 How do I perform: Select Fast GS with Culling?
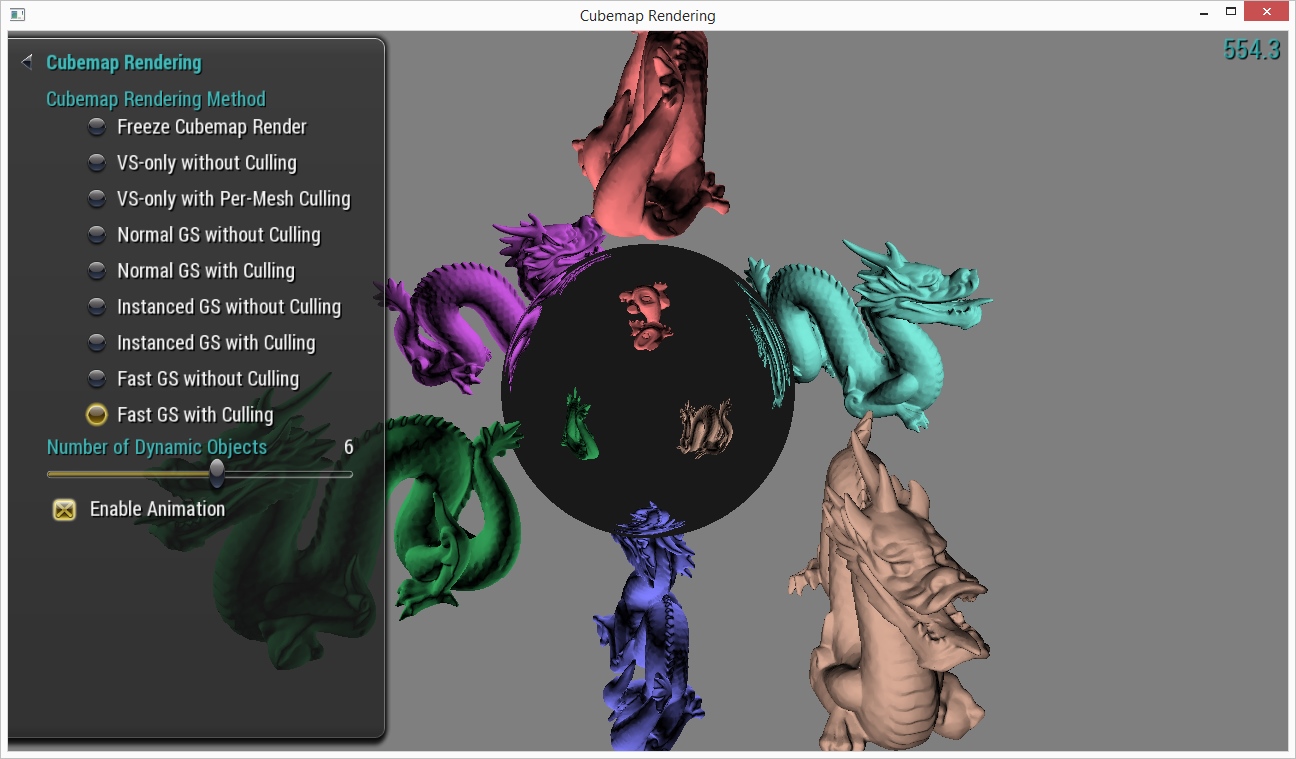click(x=97, y=415)
